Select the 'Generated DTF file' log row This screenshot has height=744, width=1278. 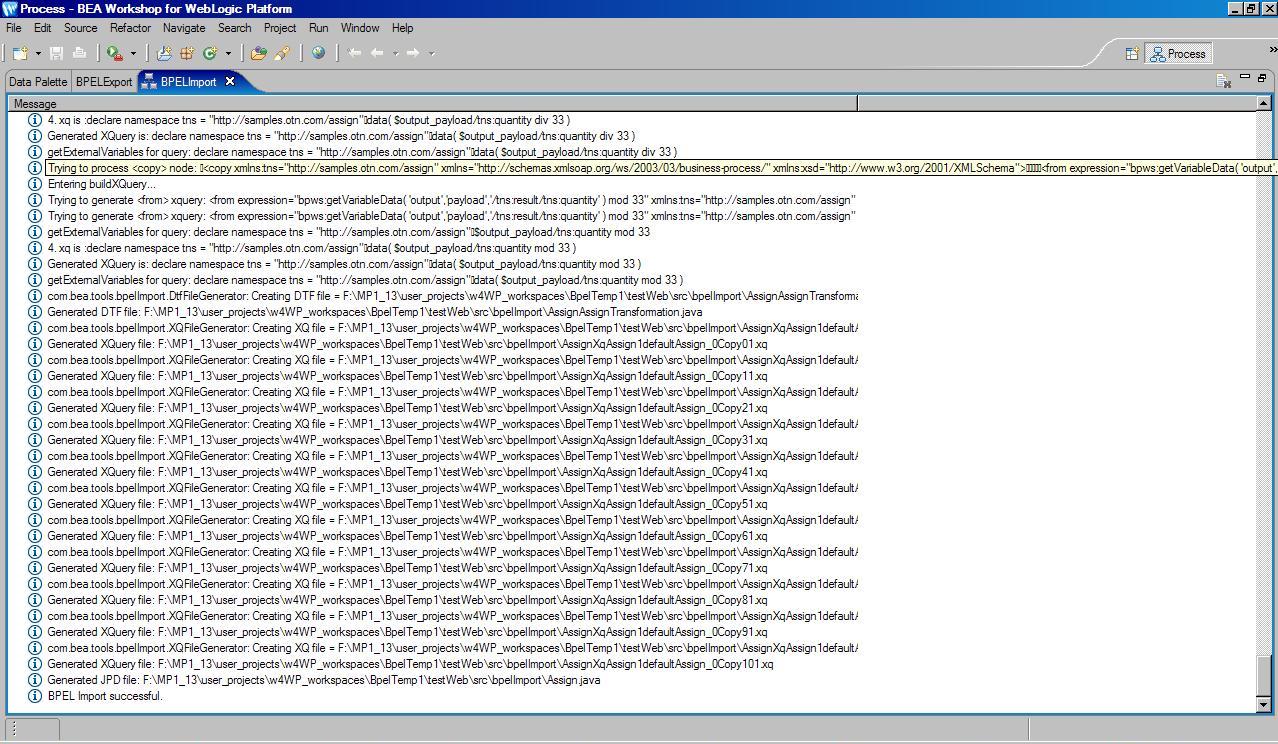tap(375, 312)
